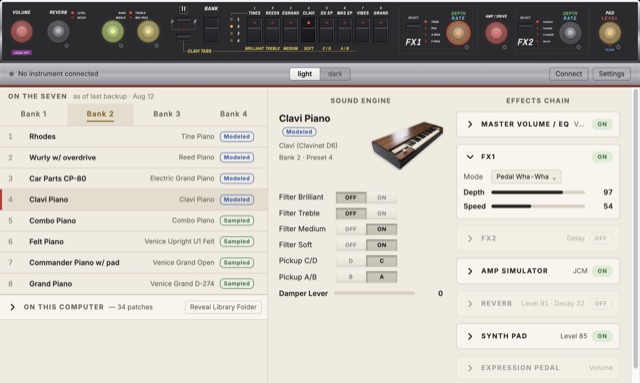This screenshot has height=383, width=640.
Task: Open the Bank 3 tab
Action: [x=167, y=114]
